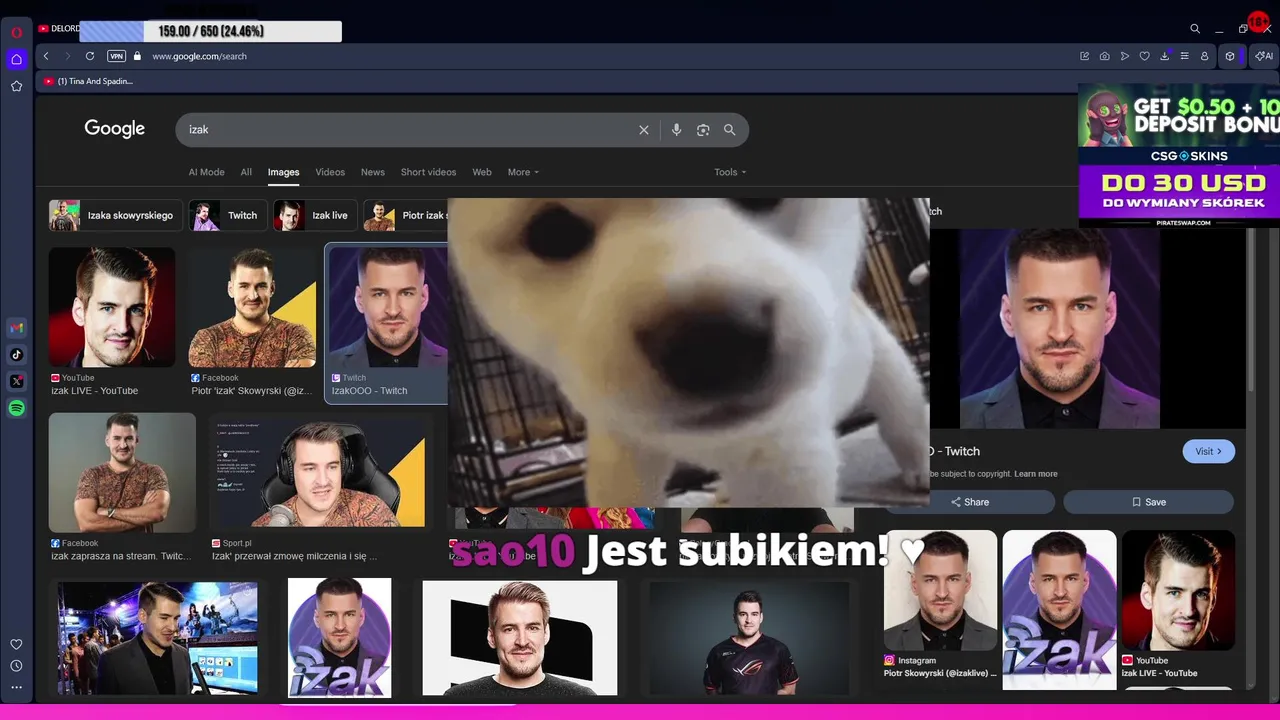The width and height of the screenshot is (1280, 720).
Task: Switch to the DELORD YouTube browser tab
Action: [60, 29]
